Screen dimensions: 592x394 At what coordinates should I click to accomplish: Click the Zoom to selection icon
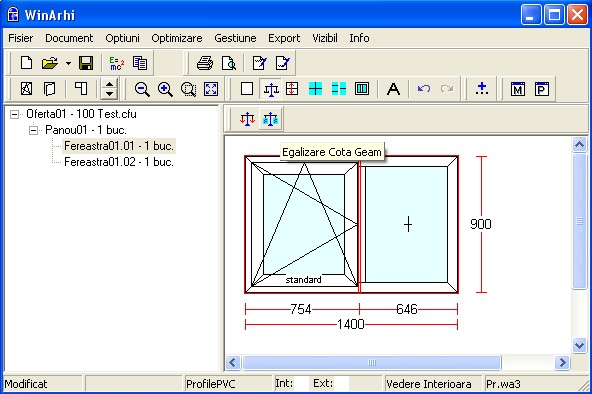pos(188,89)
